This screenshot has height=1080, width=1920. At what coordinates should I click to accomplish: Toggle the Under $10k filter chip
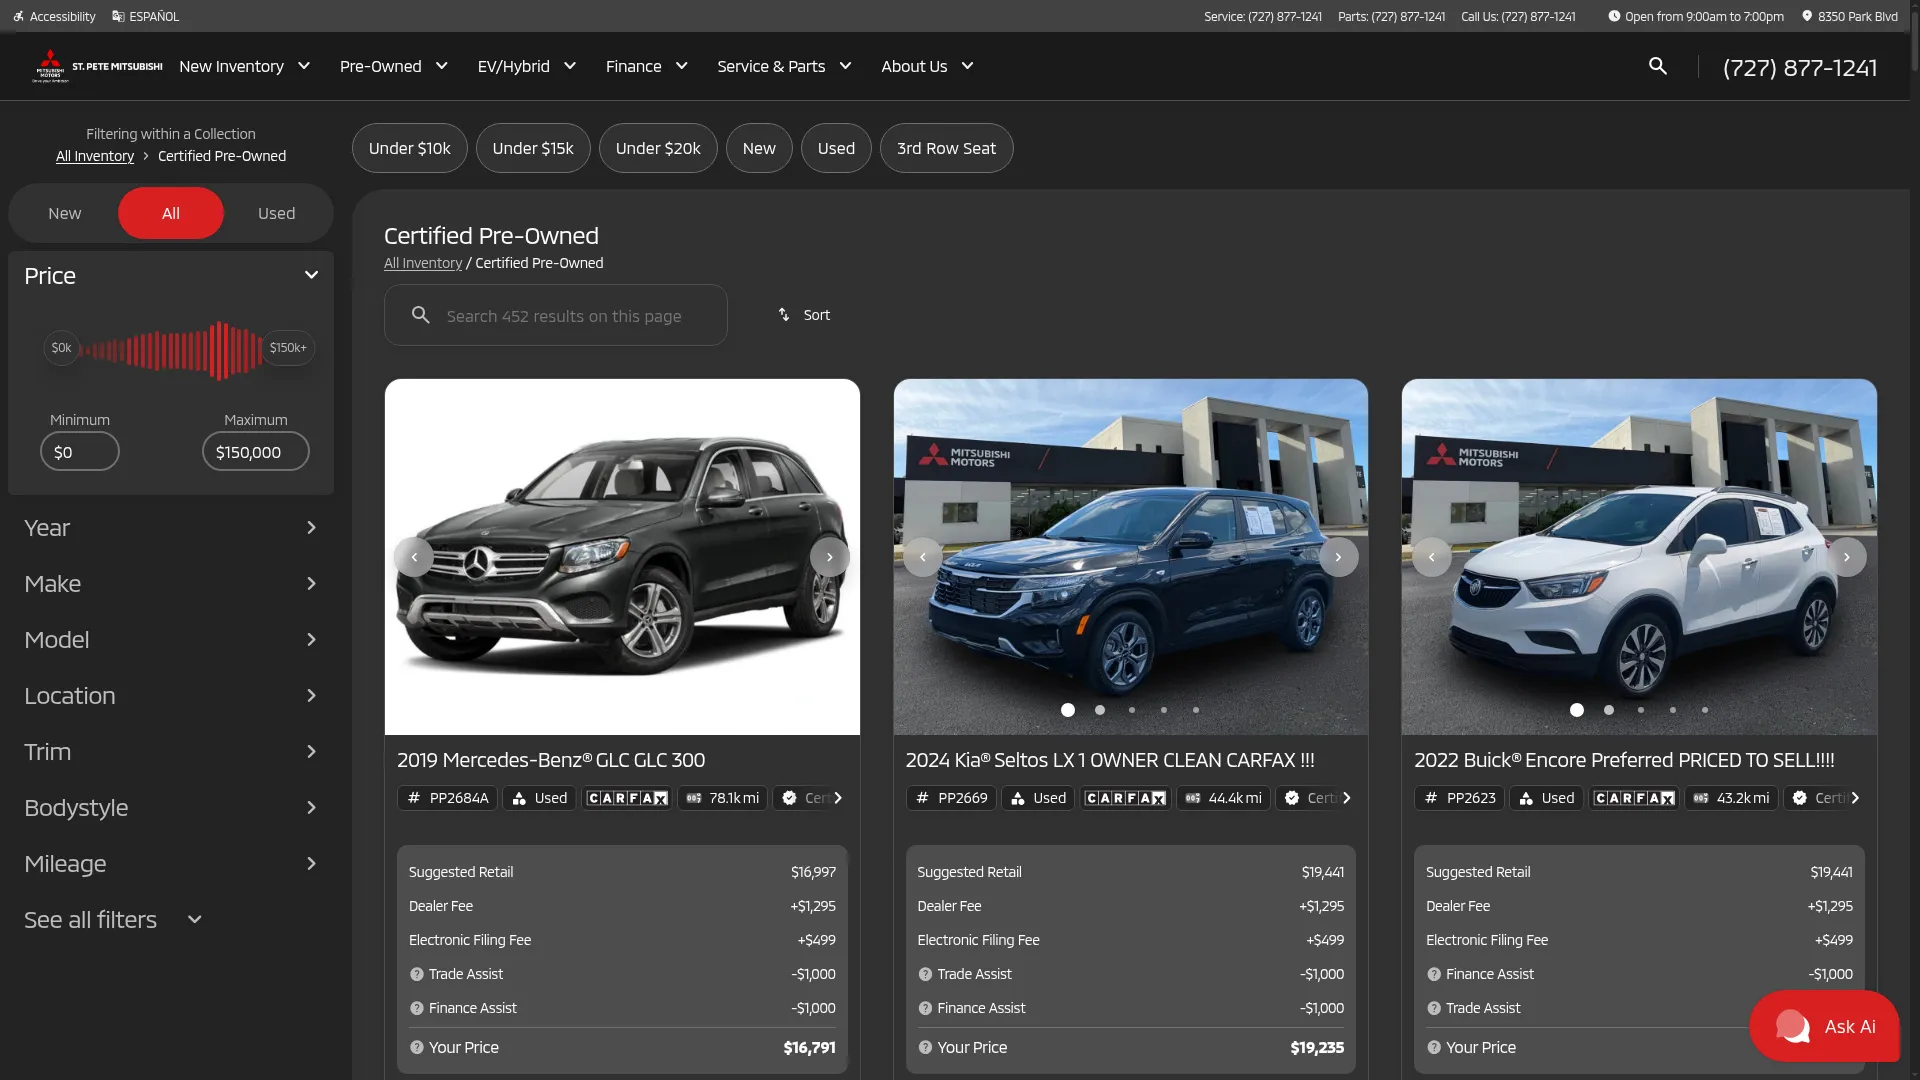(x=410, y=148)
